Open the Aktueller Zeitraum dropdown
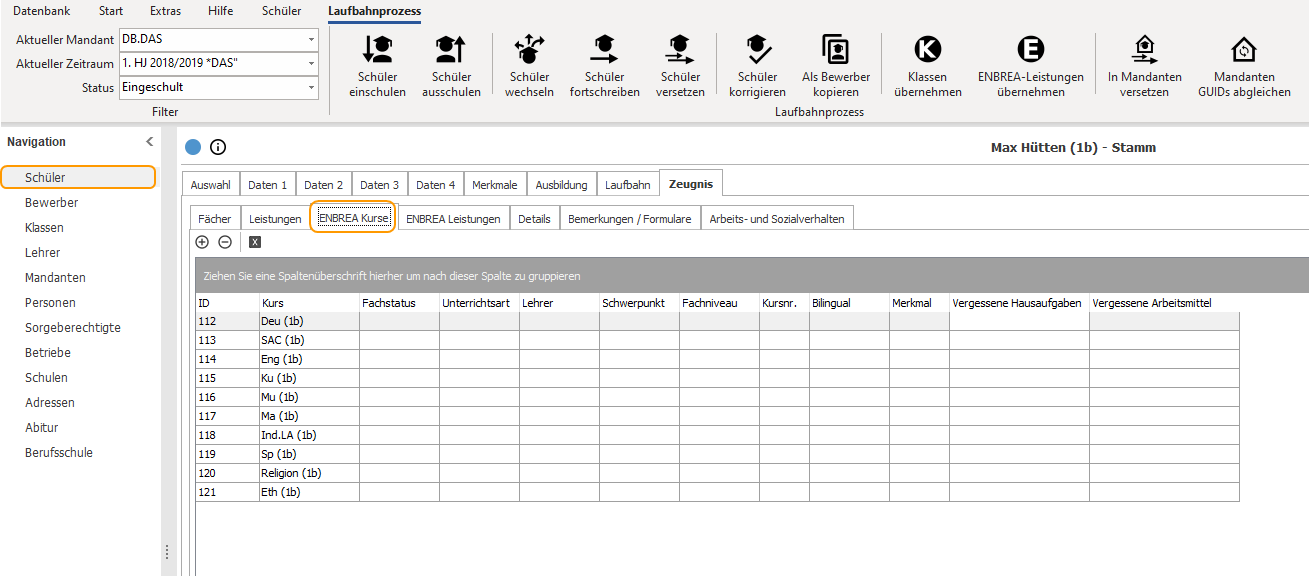 pyautogui.click(x=311, y=63)
